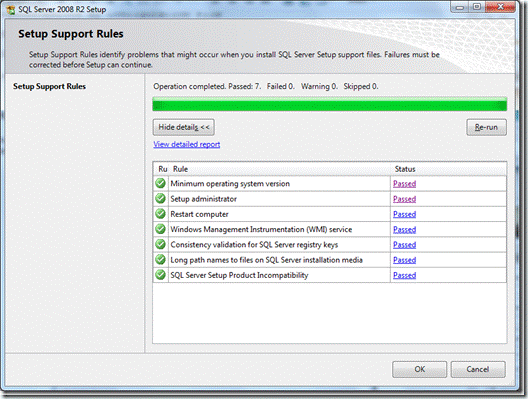Click the green completed progress bar
Screen dimensions: 528x399
[x=330, y=104]
